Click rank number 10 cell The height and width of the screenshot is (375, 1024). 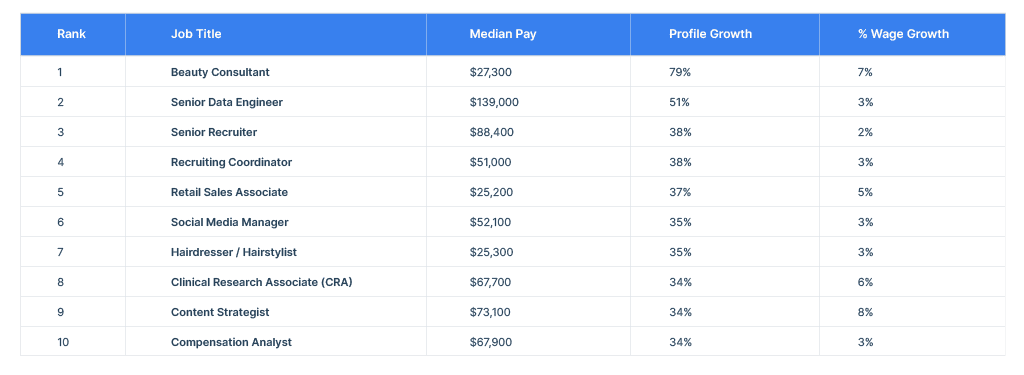(63, 342)
